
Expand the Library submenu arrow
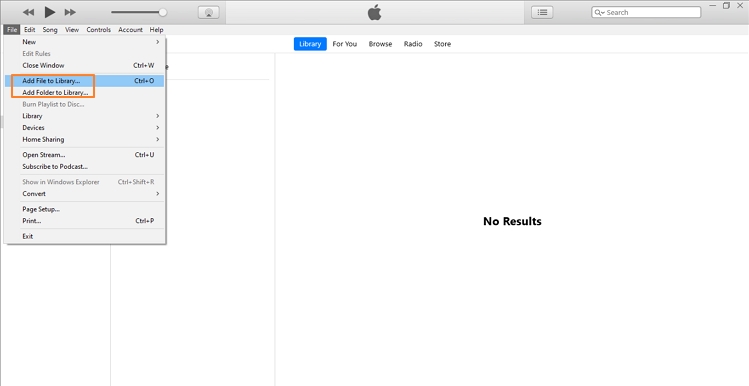coord(158,116)
